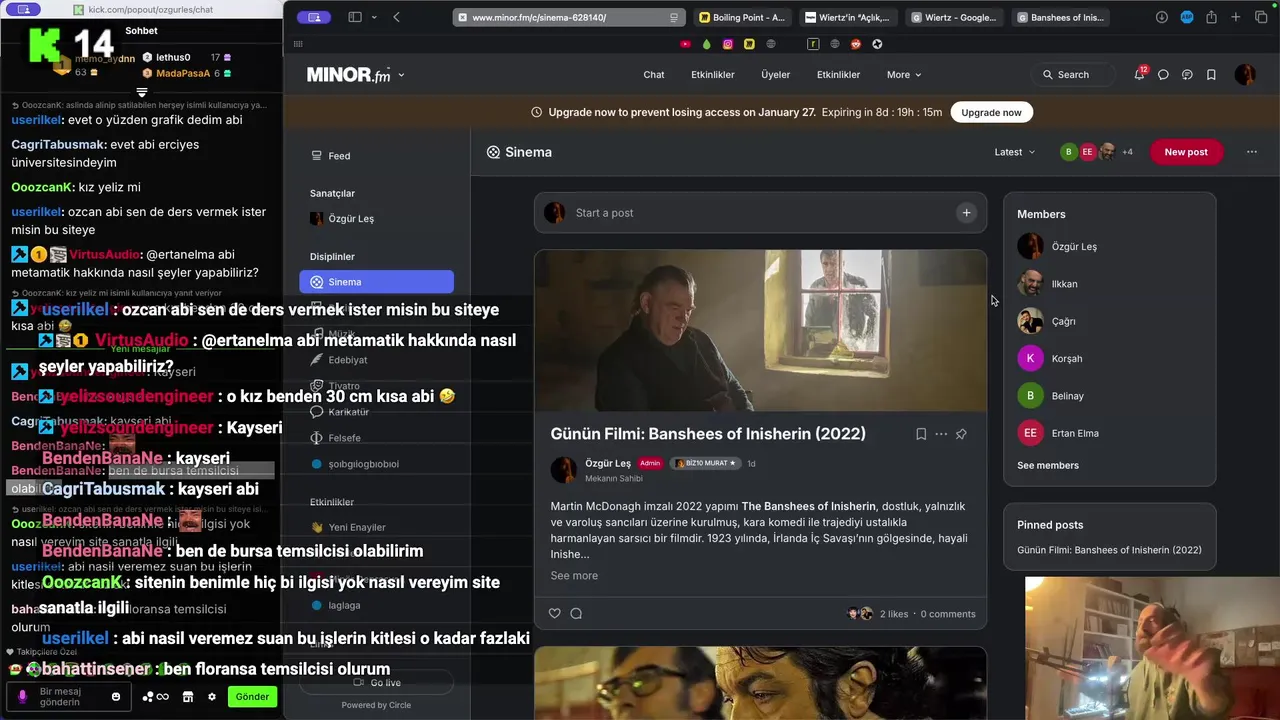Click the YouTube favorite in the bookmarks bar
Image resolution: width=1280 pixels, height=720 pixels.
tap(685, 44)
